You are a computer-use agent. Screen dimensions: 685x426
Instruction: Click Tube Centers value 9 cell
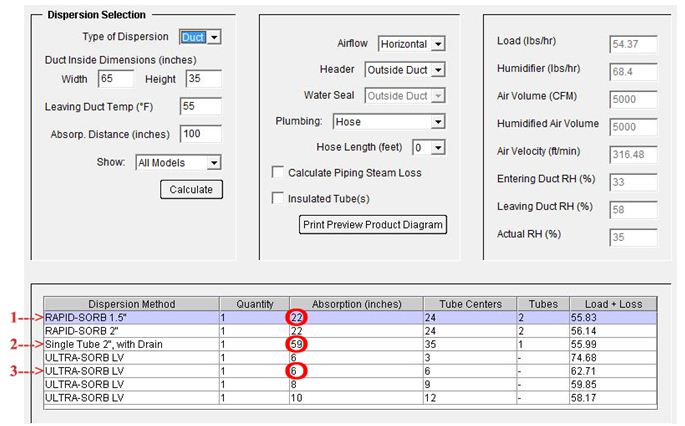click(x=471, y=384)
